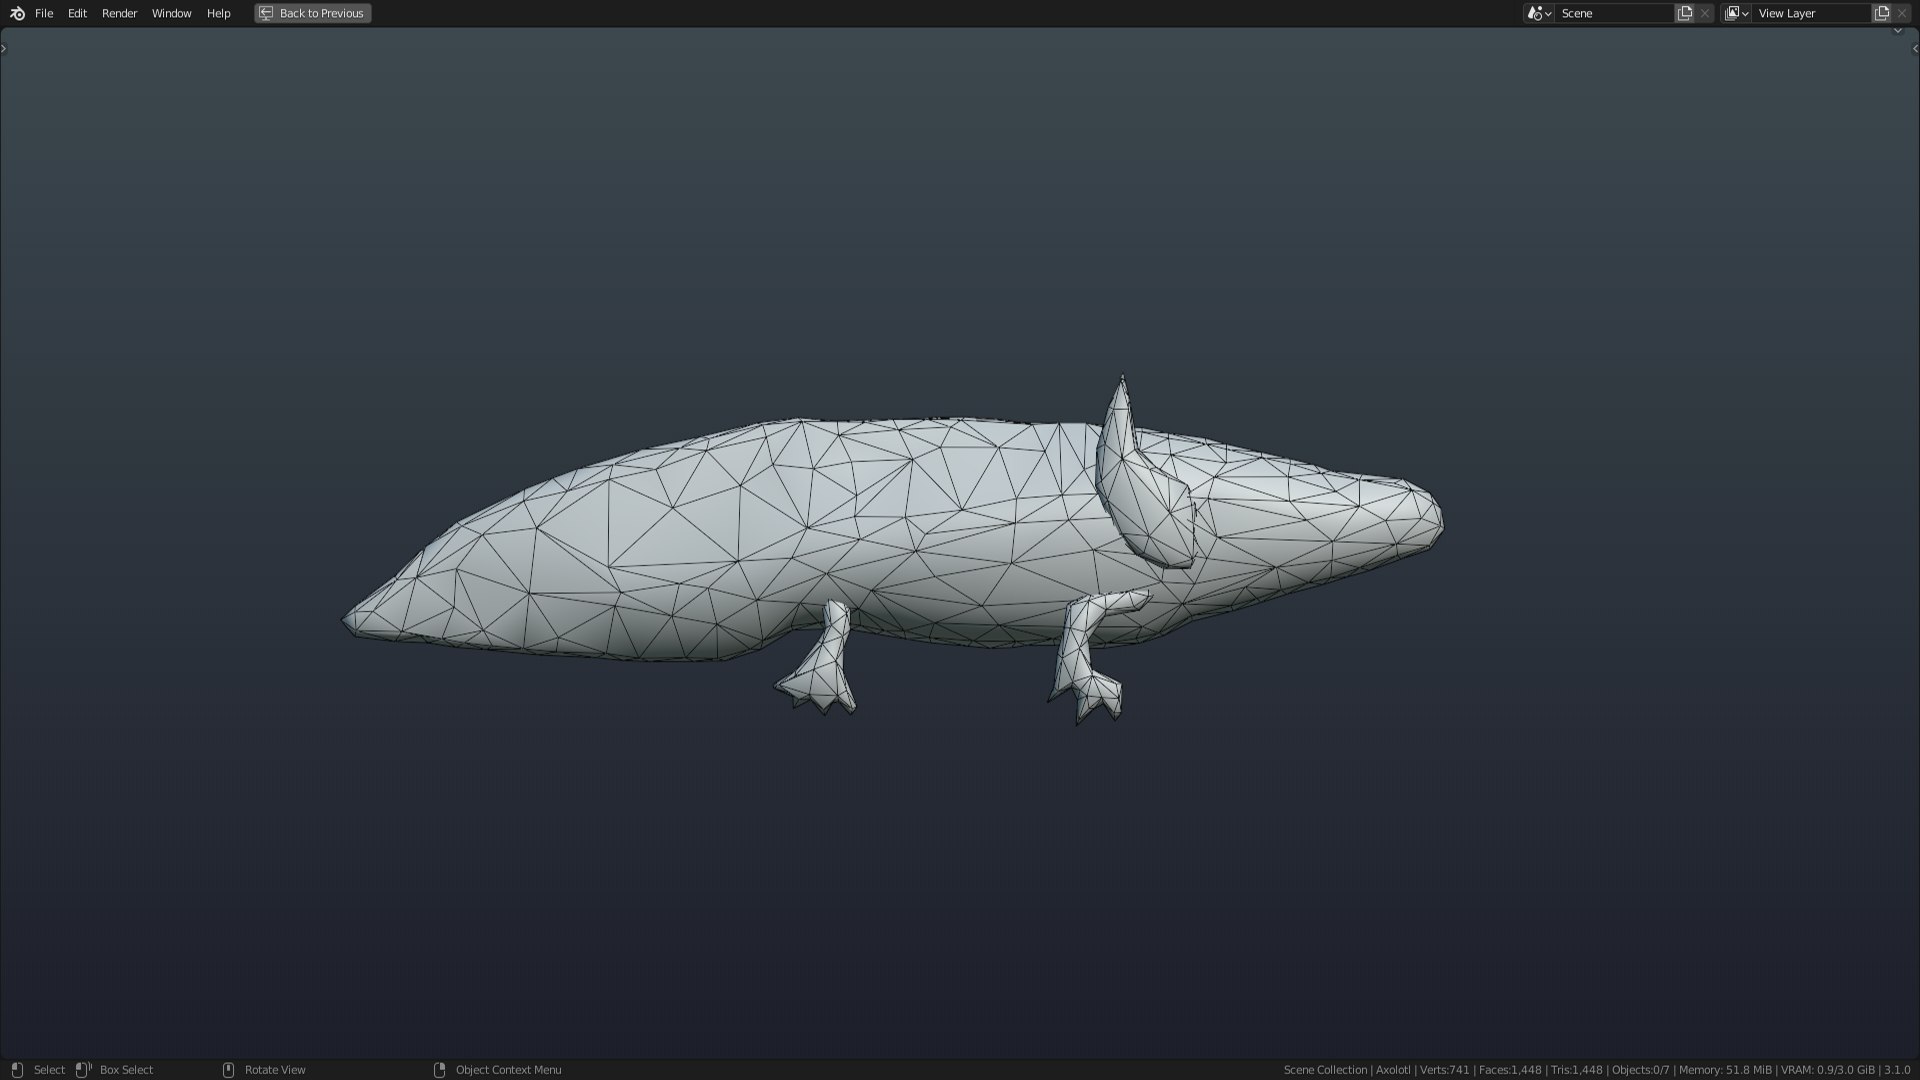This screenshot has height=1080, width=1920.
Task: Open the view layer browse dropdown
Action: coord(1736,13)
